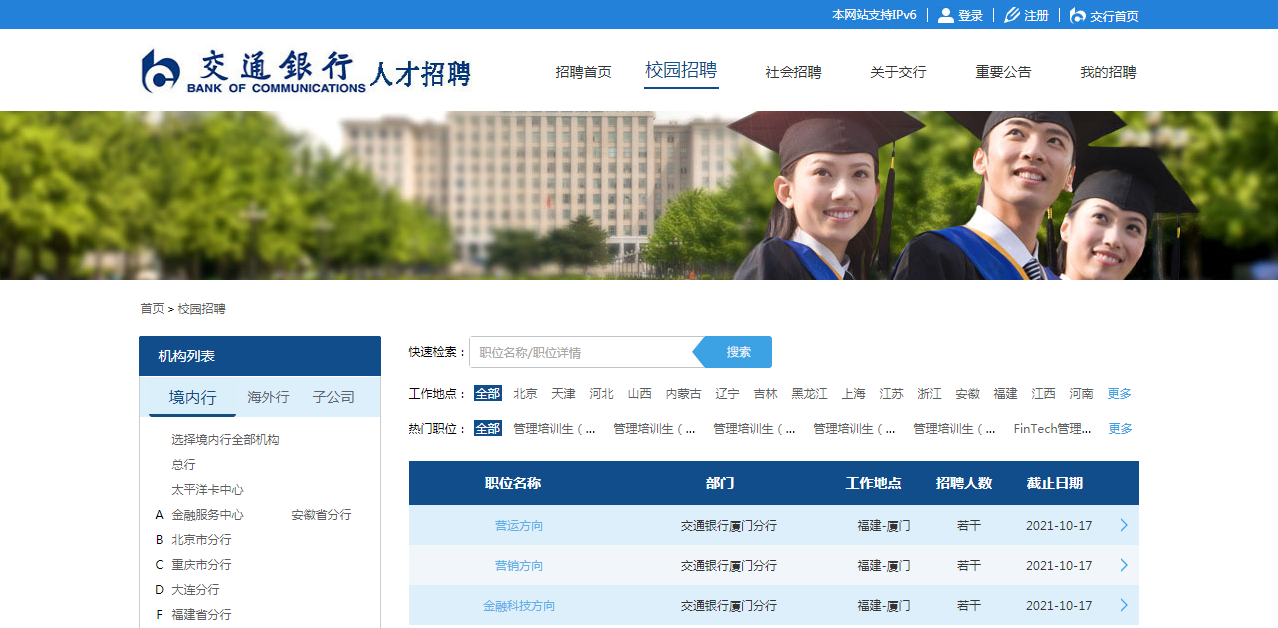
Task: Click the bank homepage logo icon in top bar
Action: click(x=1077, y=15)
